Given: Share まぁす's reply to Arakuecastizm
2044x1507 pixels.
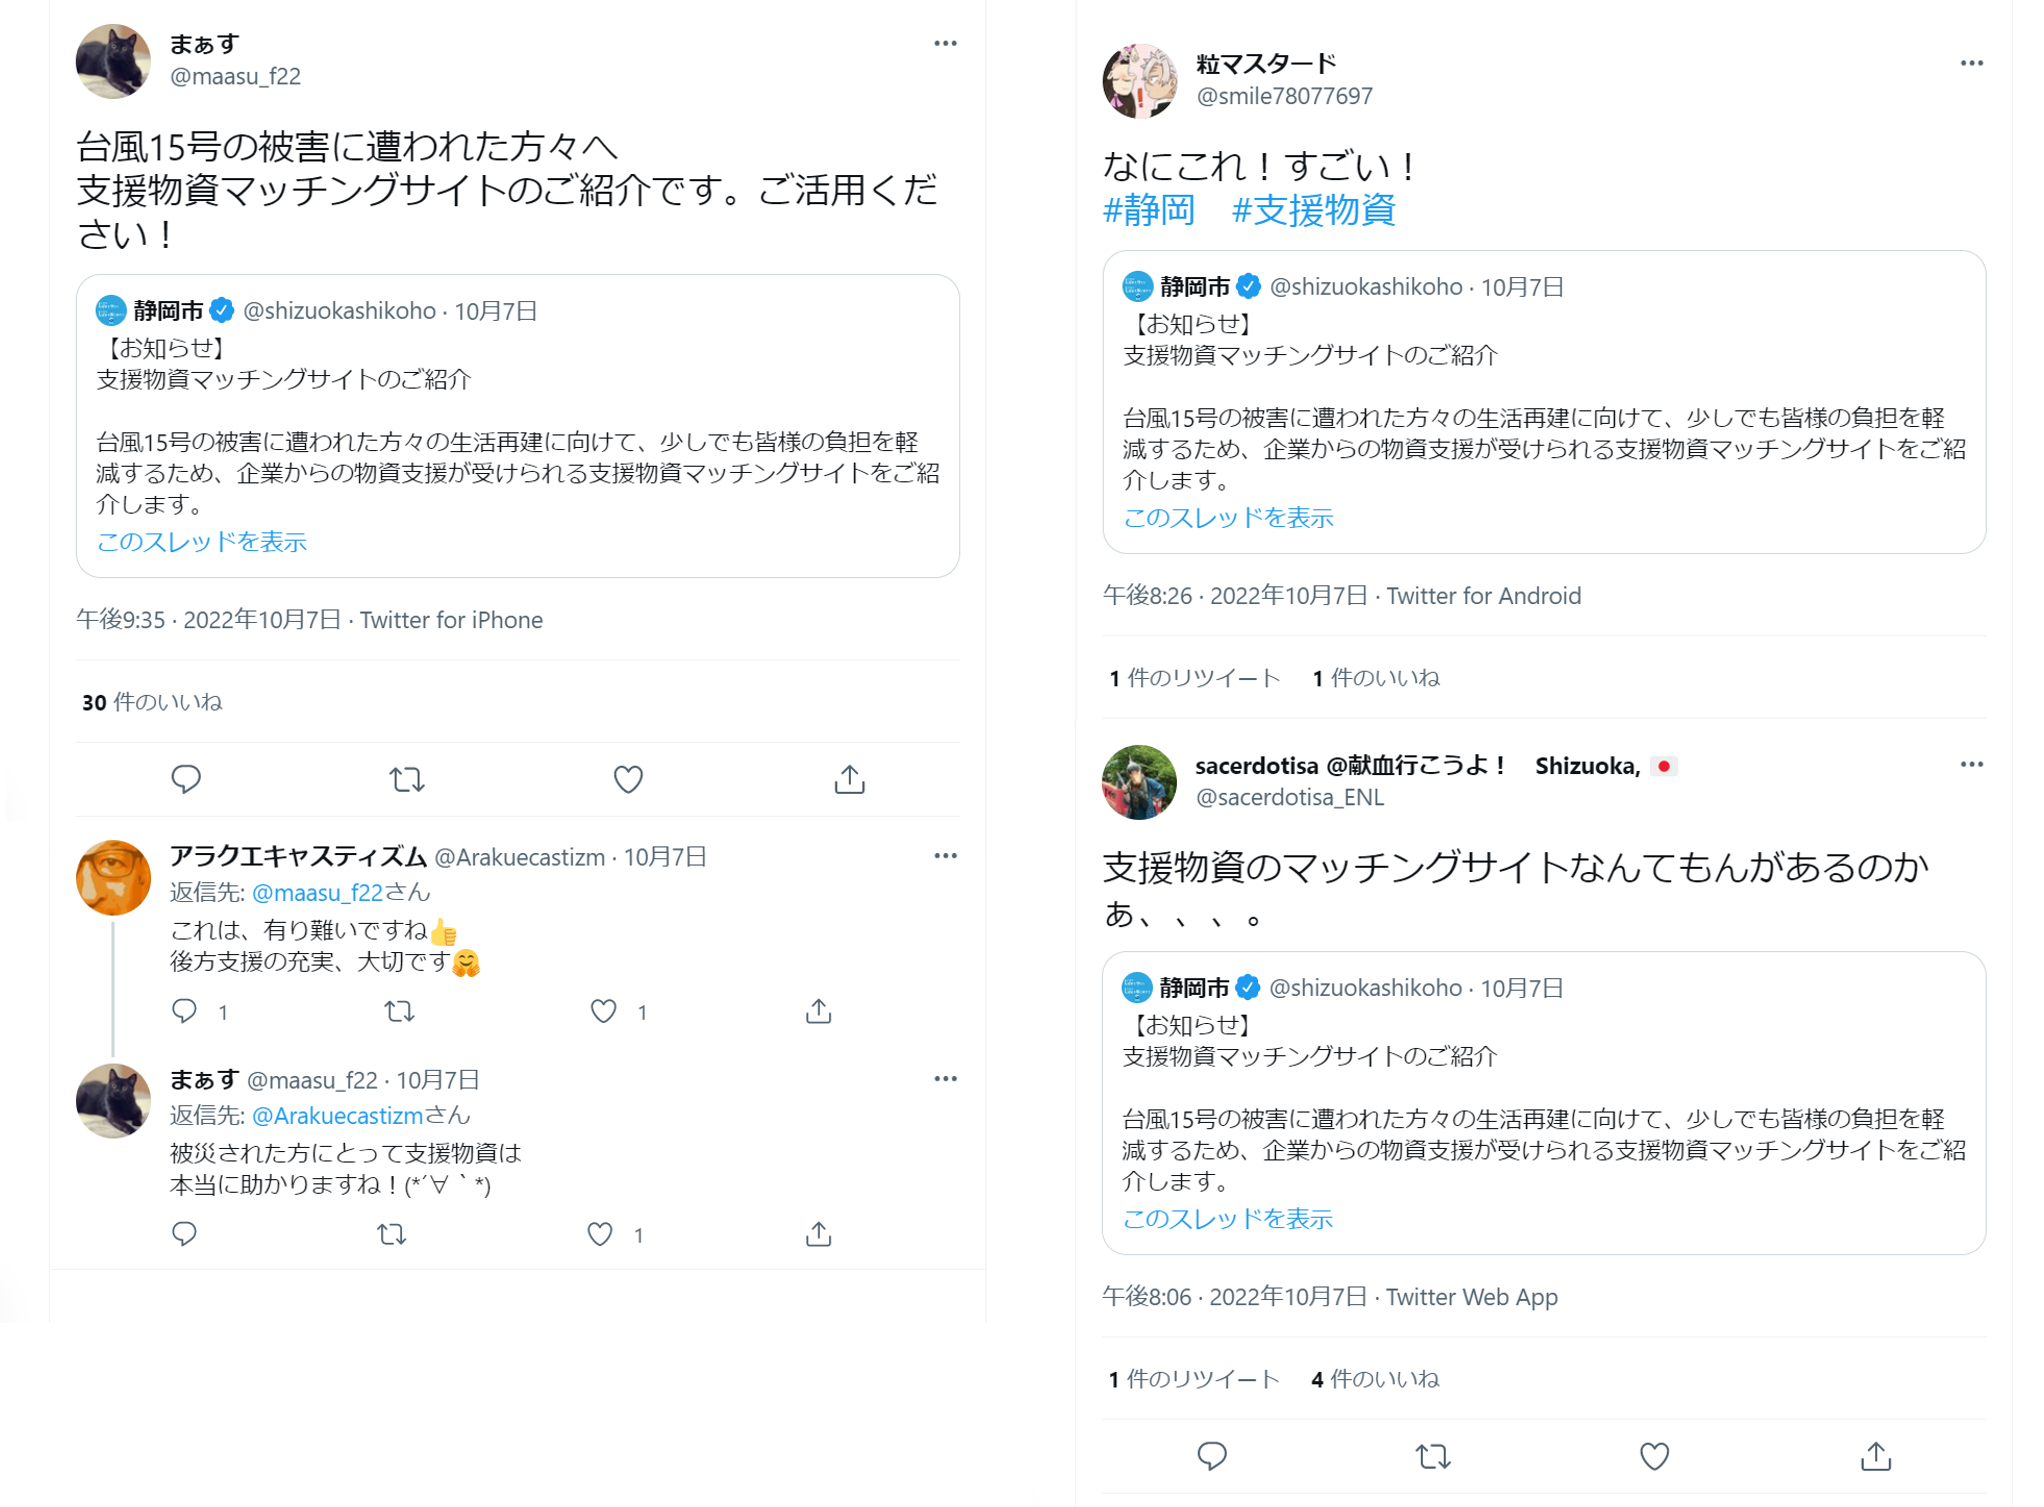Looking at the screenshot, I should pyautogui.click(x=818, y=1234).
